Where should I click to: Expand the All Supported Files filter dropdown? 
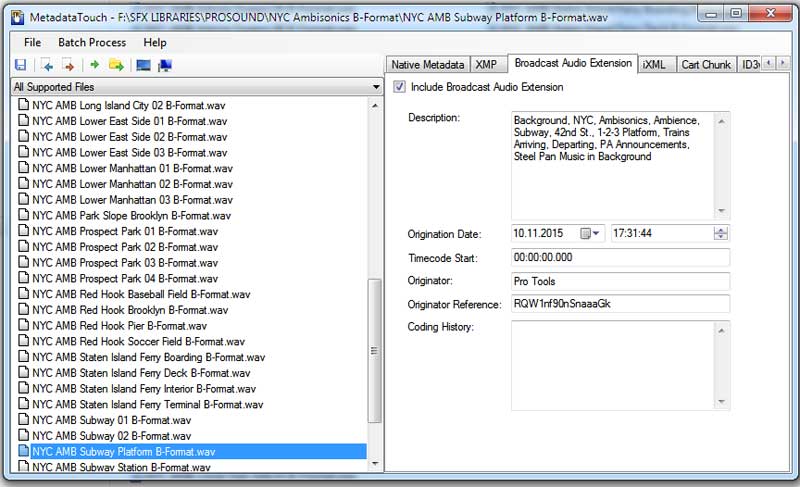click(x=377, y=87)
